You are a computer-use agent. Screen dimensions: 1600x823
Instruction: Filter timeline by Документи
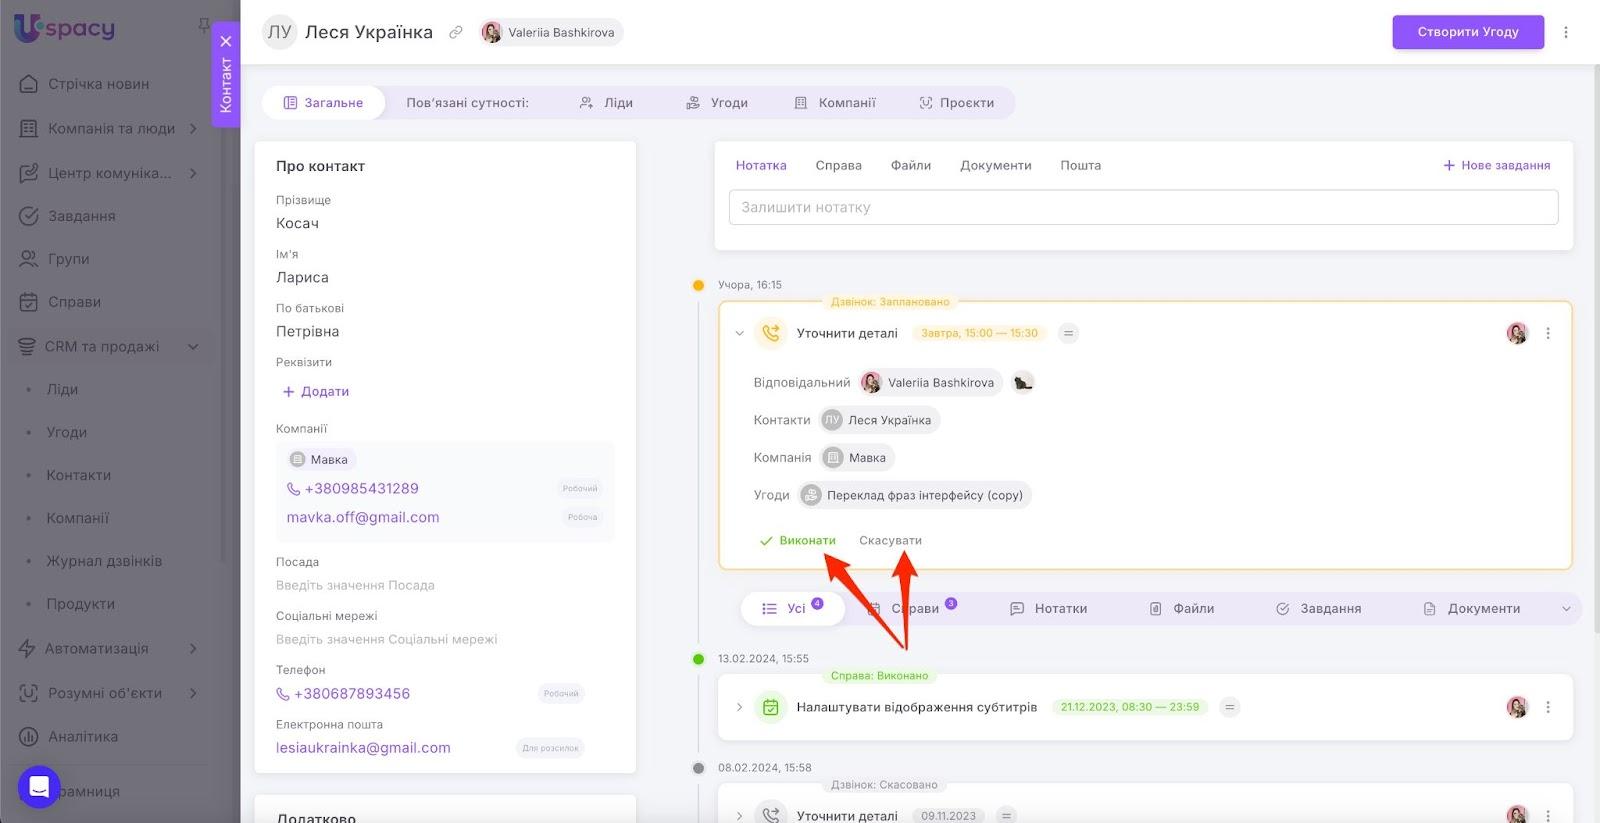click(x=1472, y=609)
